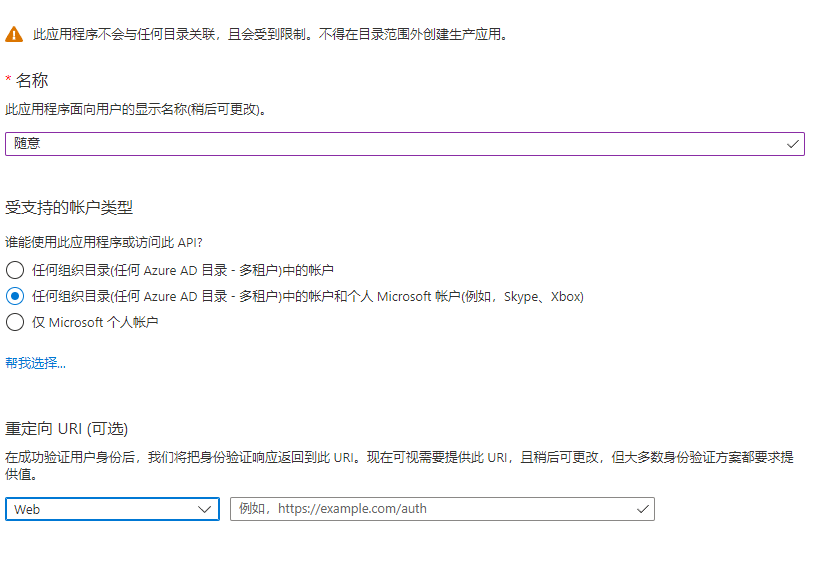Click the checkmark icon in the redirect URI field
The width and height of the screenshot is (817, 585).
coord(643,509)
